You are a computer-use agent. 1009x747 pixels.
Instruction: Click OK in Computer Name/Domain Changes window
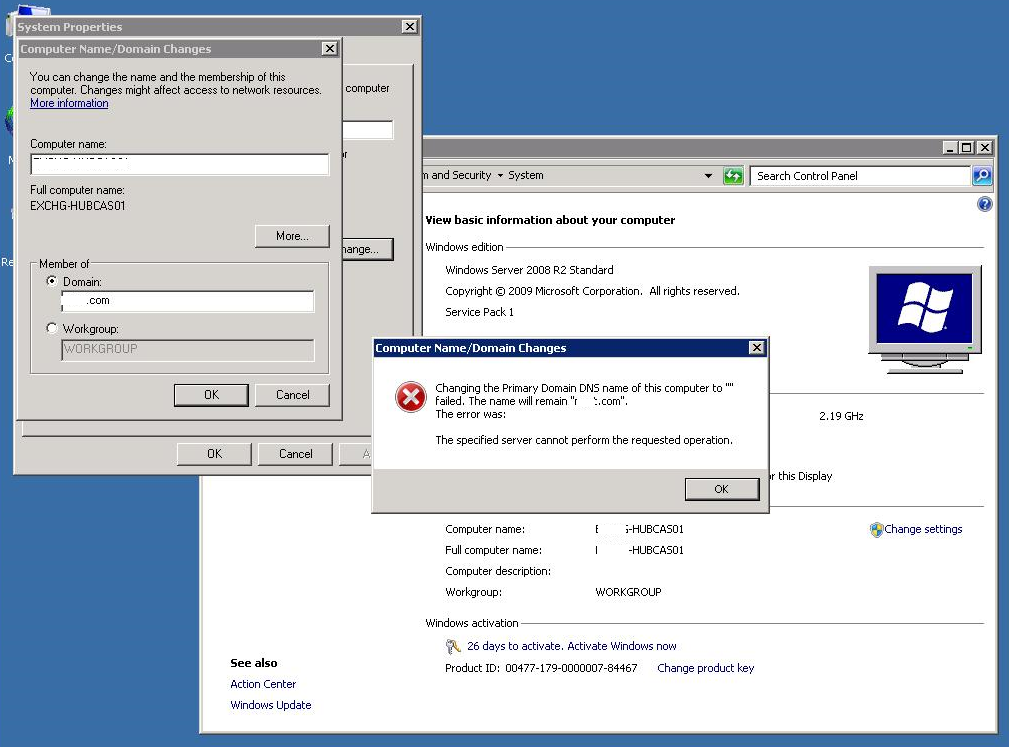click(211, 395)
